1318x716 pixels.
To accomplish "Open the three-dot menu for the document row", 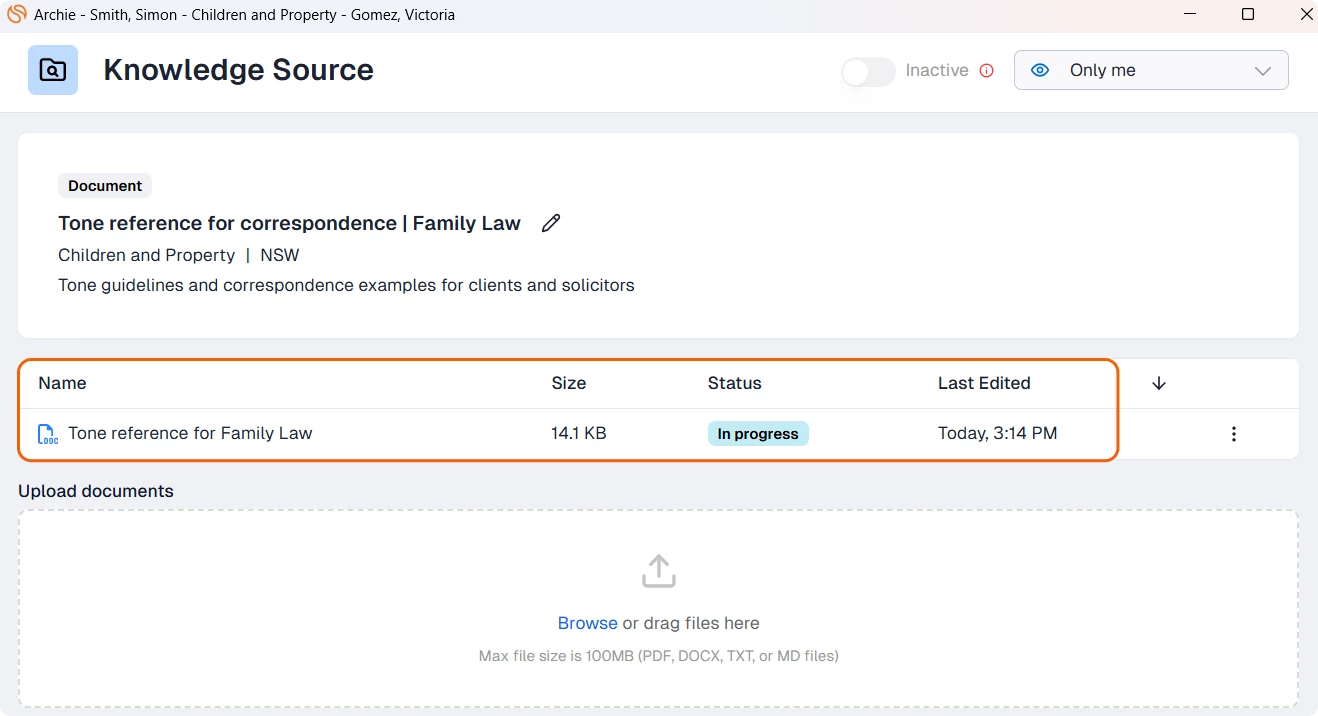I will pos(1234,434).
